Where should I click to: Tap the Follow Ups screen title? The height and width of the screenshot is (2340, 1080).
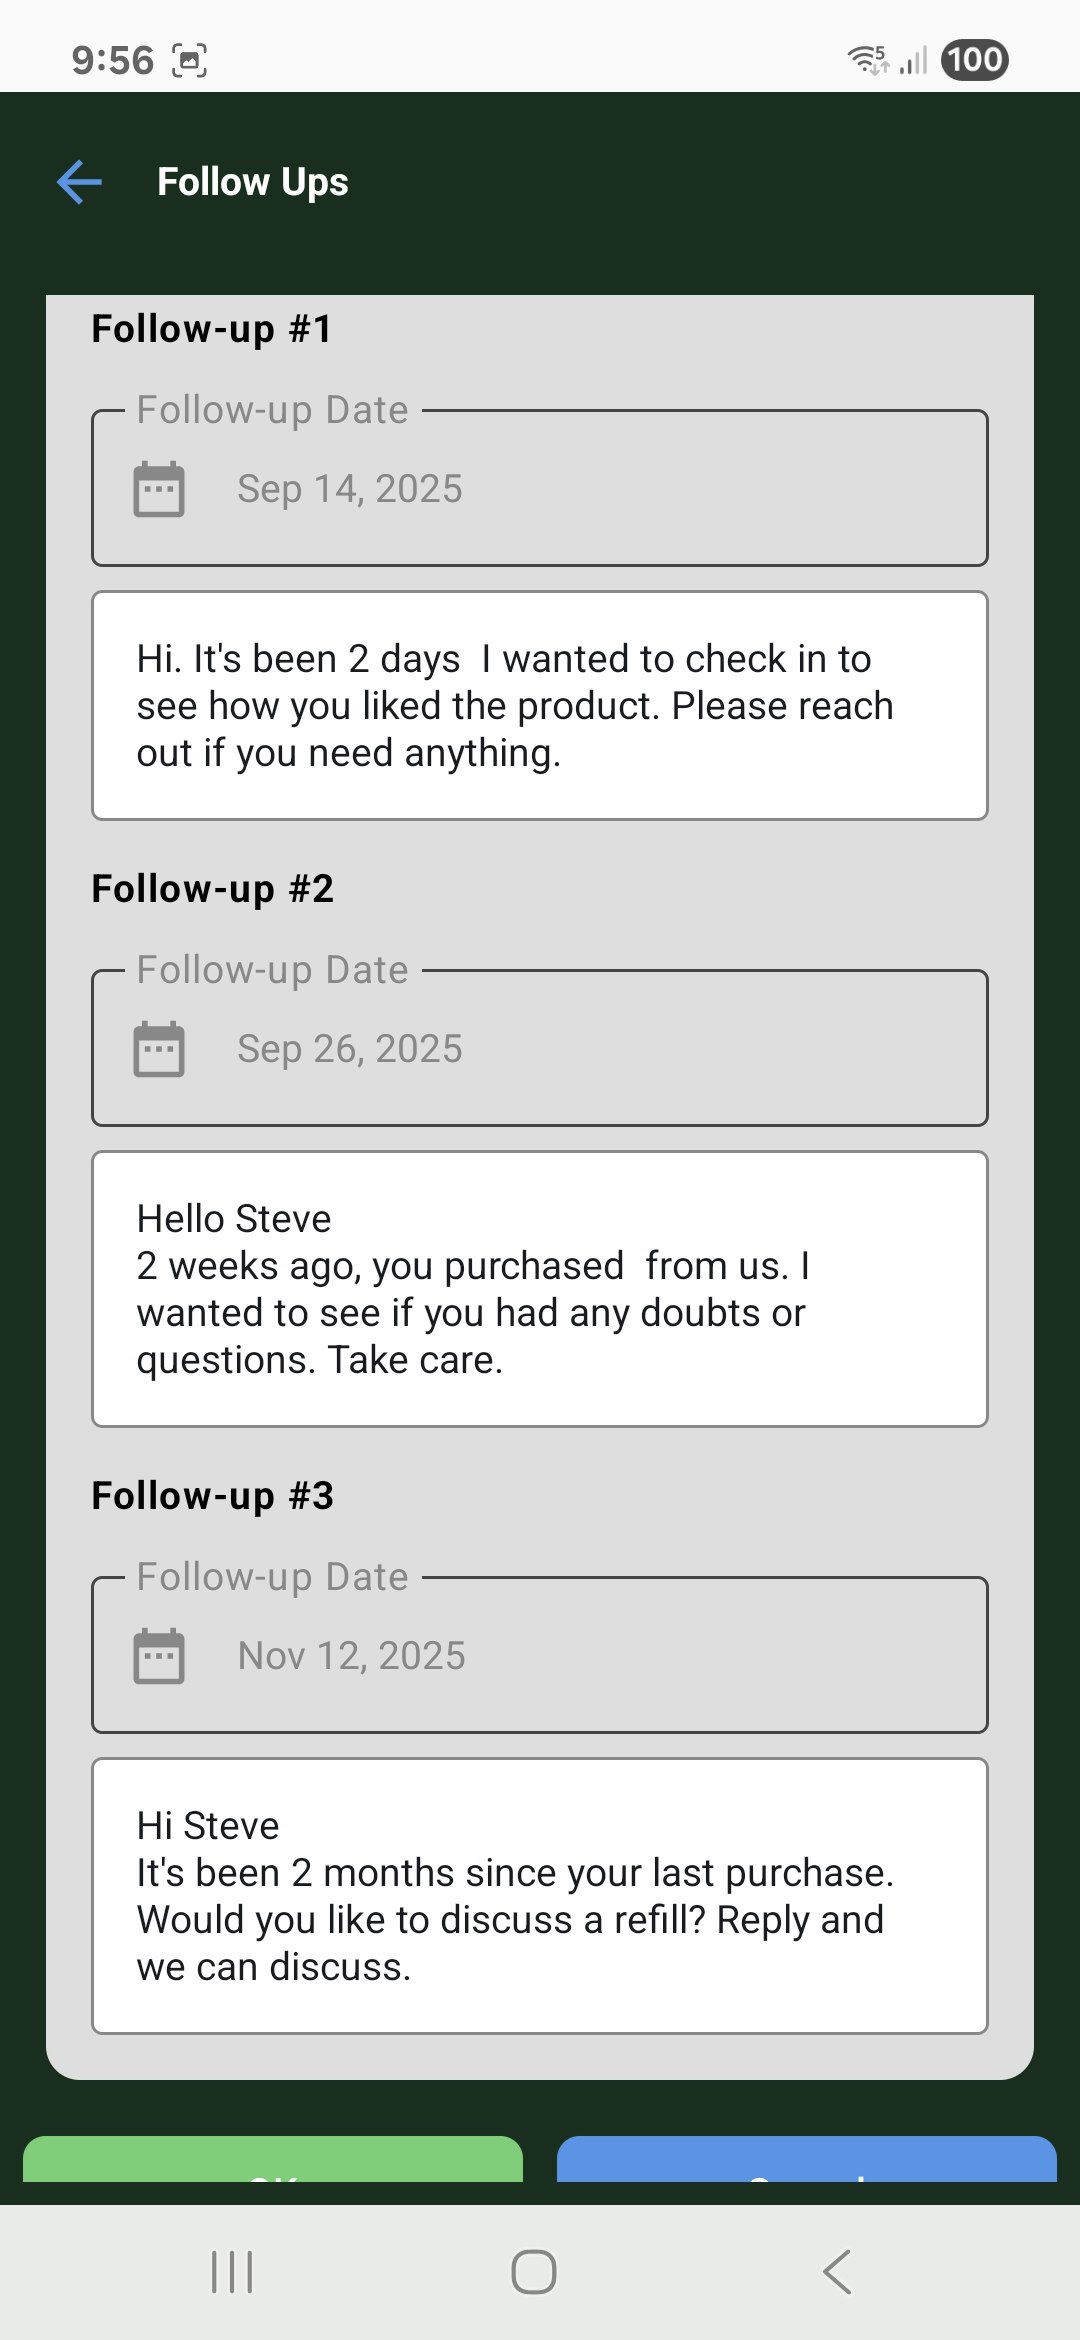252,181
